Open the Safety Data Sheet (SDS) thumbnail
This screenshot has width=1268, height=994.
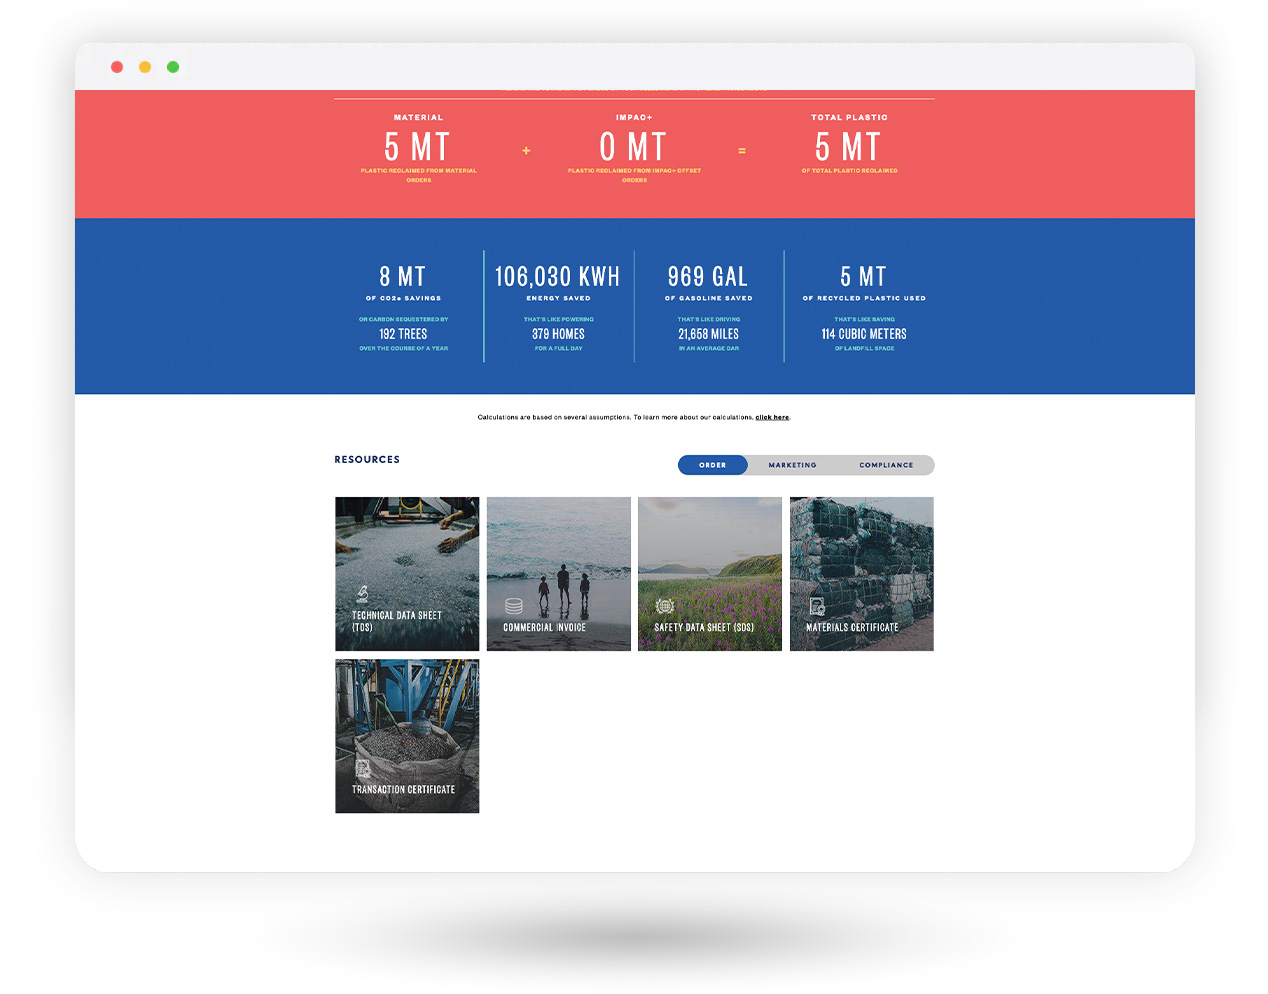coord(710,574)
